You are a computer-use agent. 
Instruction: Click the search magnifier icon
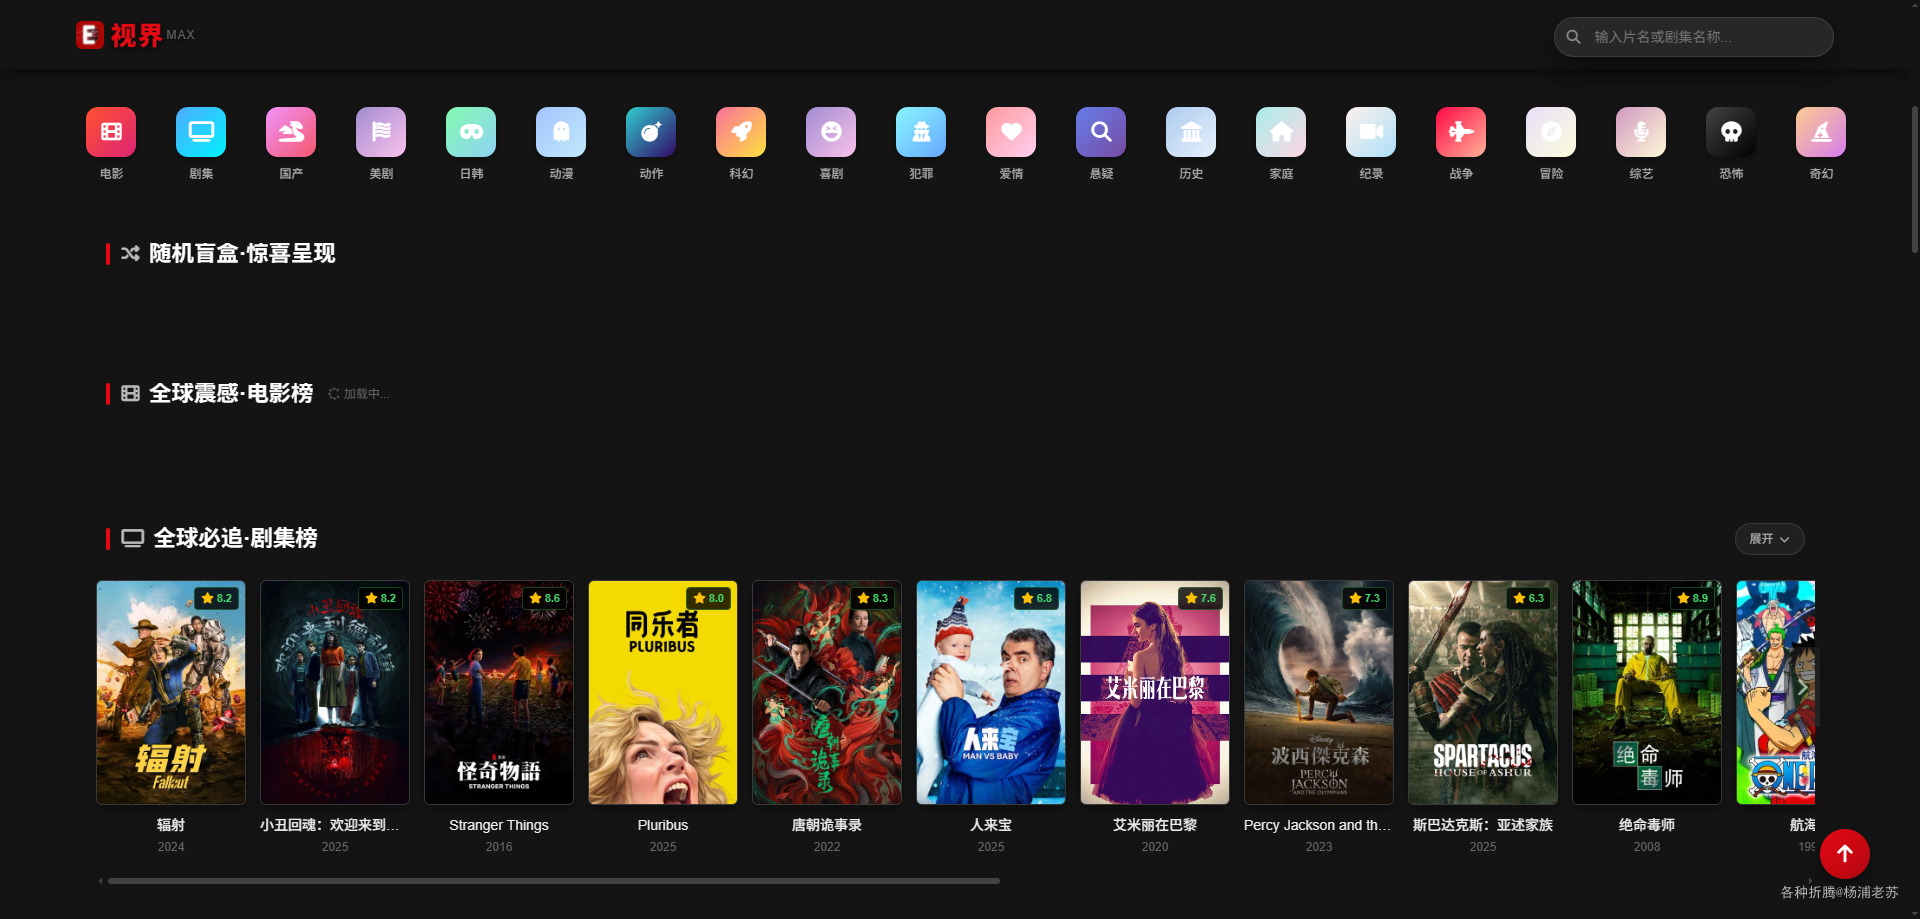[1573, 37]
